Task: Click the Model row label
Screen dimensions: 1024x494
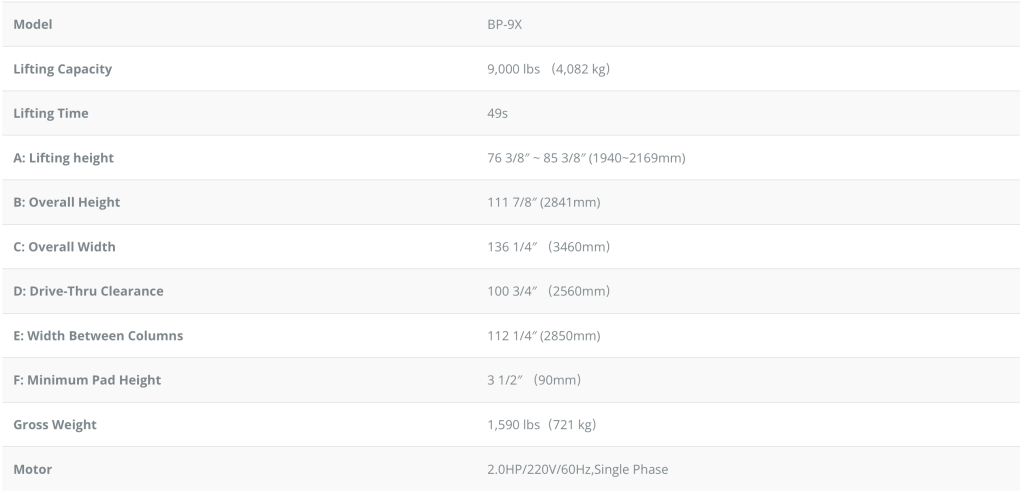Action: [x=33, y=25]
